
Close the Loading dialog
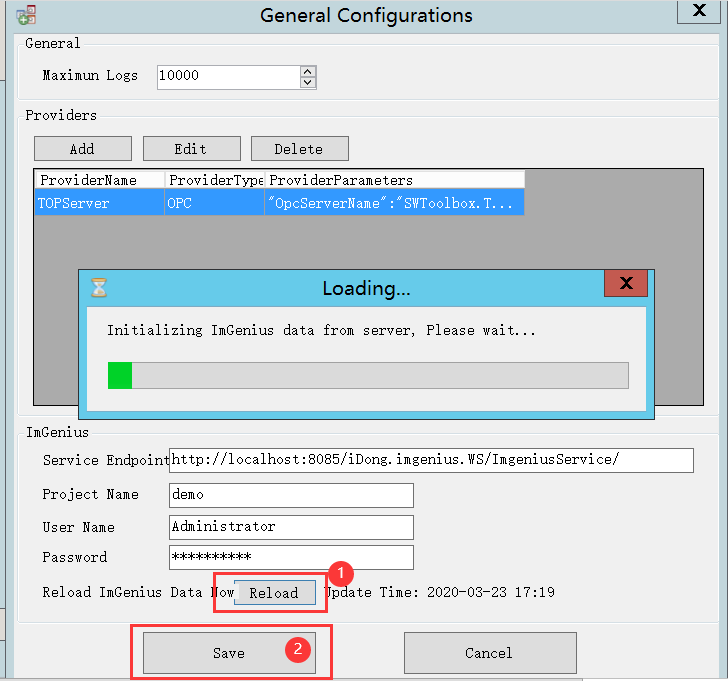coord(626,284)
